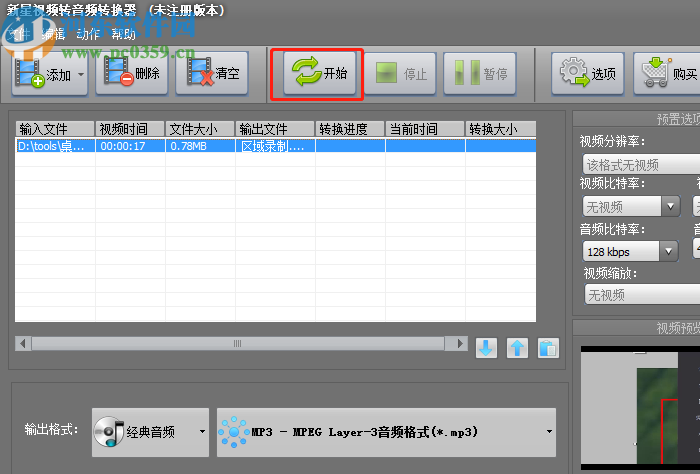Click the 停止 (Stop) button
The image size is (700, 474).
(x=400, y=74)
